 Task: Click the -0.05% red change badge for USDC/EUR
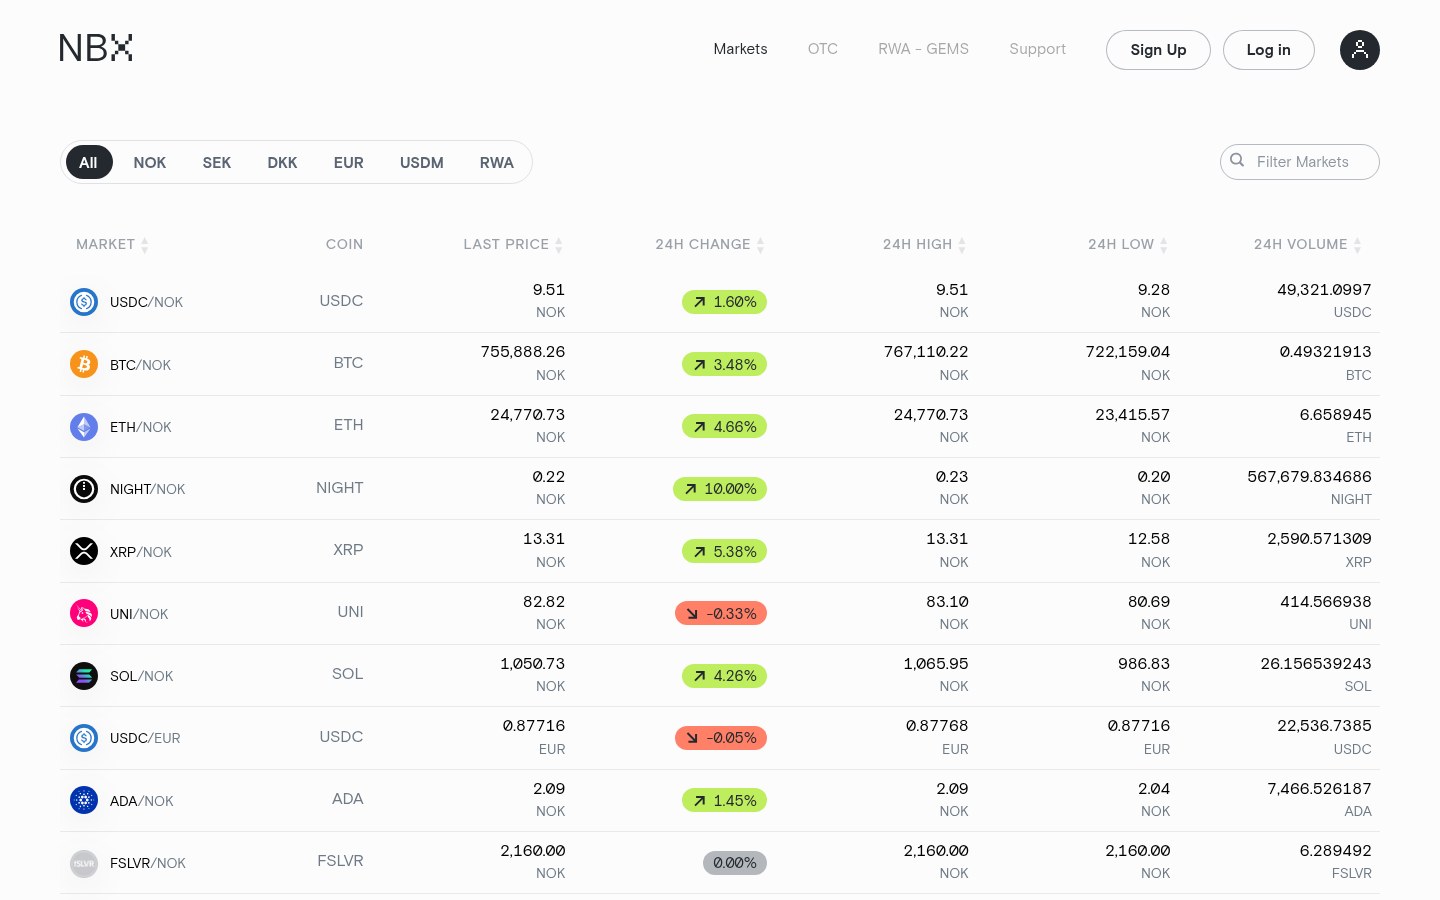coord(721,738)
